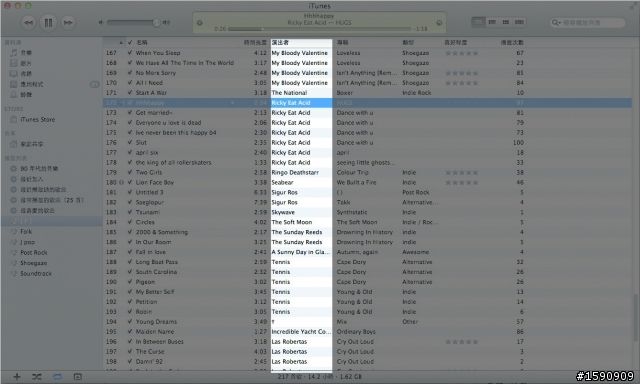Uncheck the song Get married~
640x384 pixels.
click(x=129, y=113)
